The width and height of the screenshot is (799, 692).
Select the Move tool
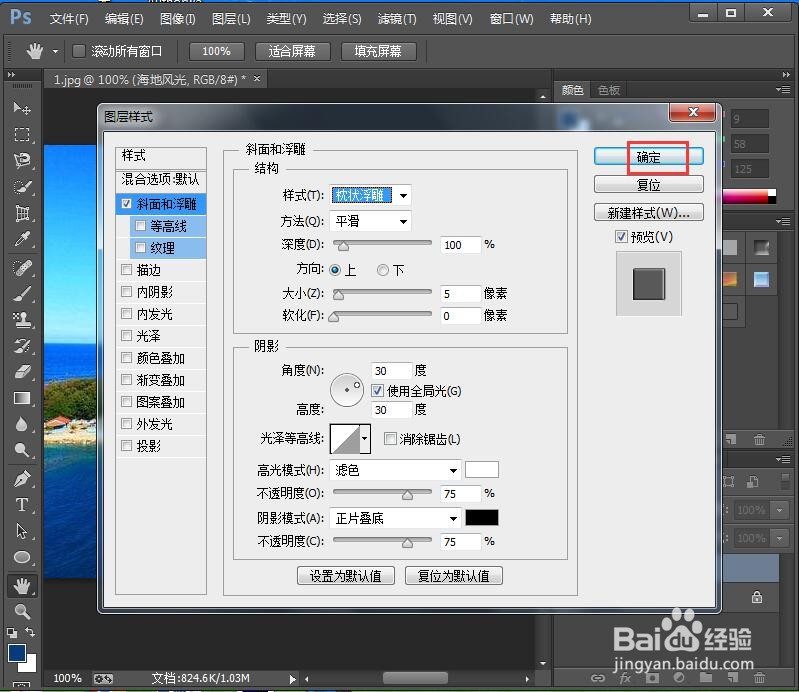(22, 108)
